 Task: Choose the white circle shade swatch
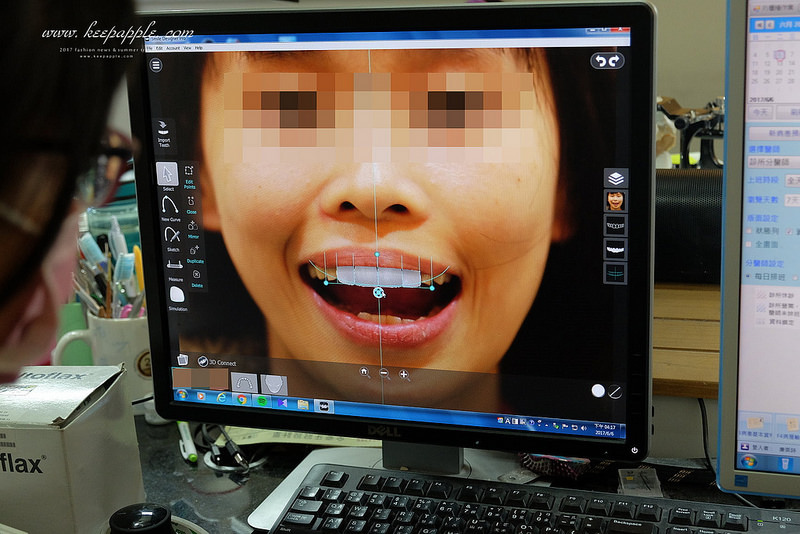(x=598, y=391)
